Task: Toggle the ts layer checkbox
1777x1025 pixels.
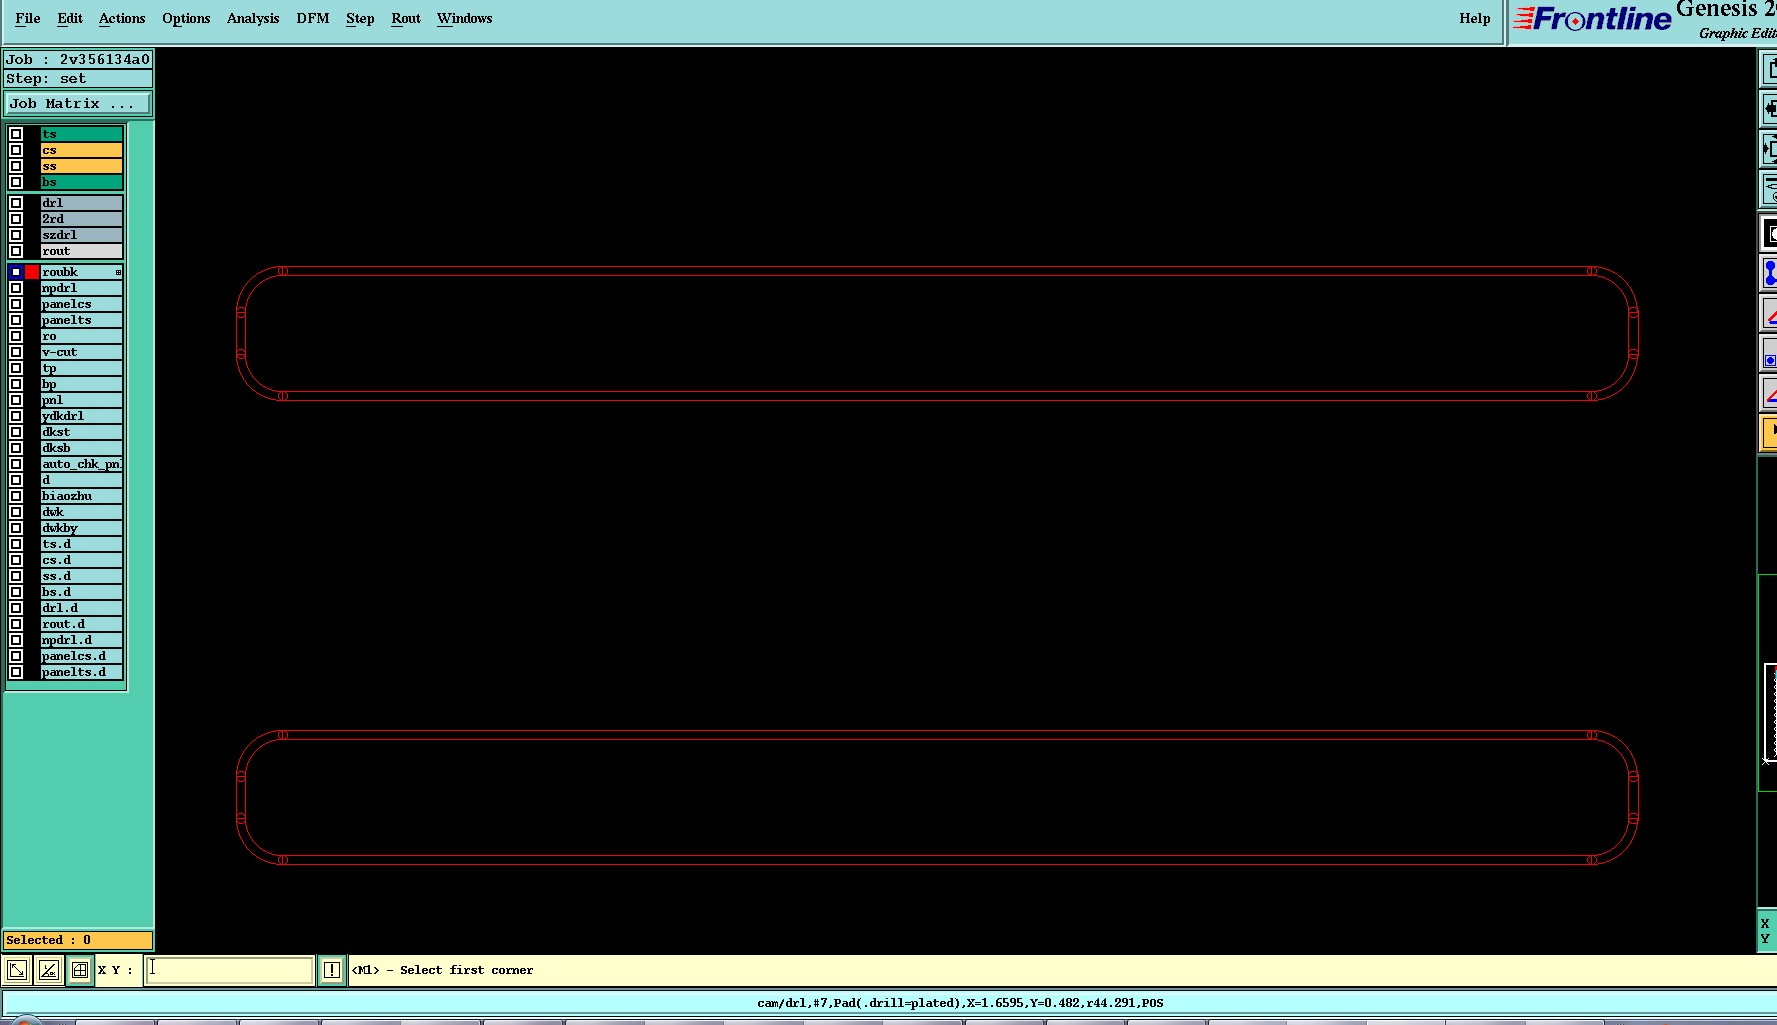Action: [x=16, y=134]
